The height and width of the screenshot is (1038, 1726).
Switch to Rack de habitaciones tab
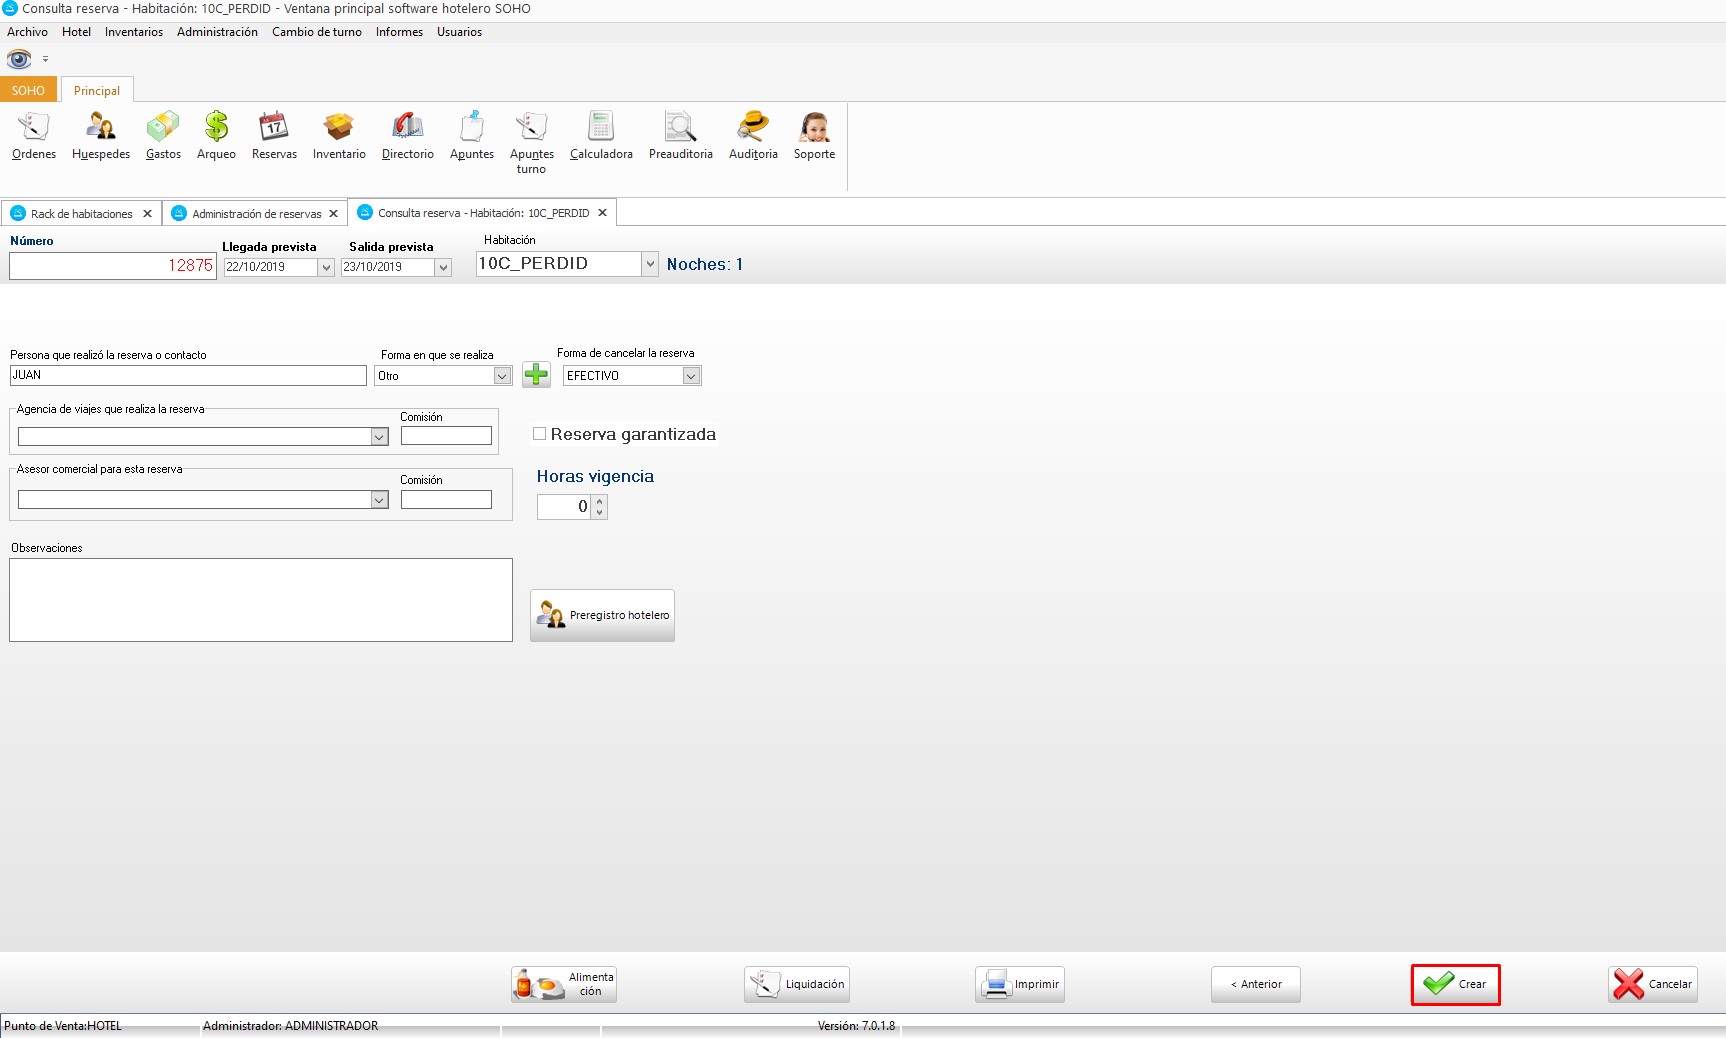tap(81, 214)
